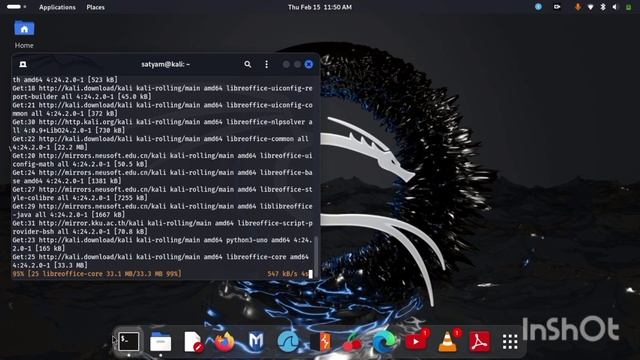Open the volume speaker indicator
Image resolution: width=640 pixels, height=360 pixels.
(615, 7)
